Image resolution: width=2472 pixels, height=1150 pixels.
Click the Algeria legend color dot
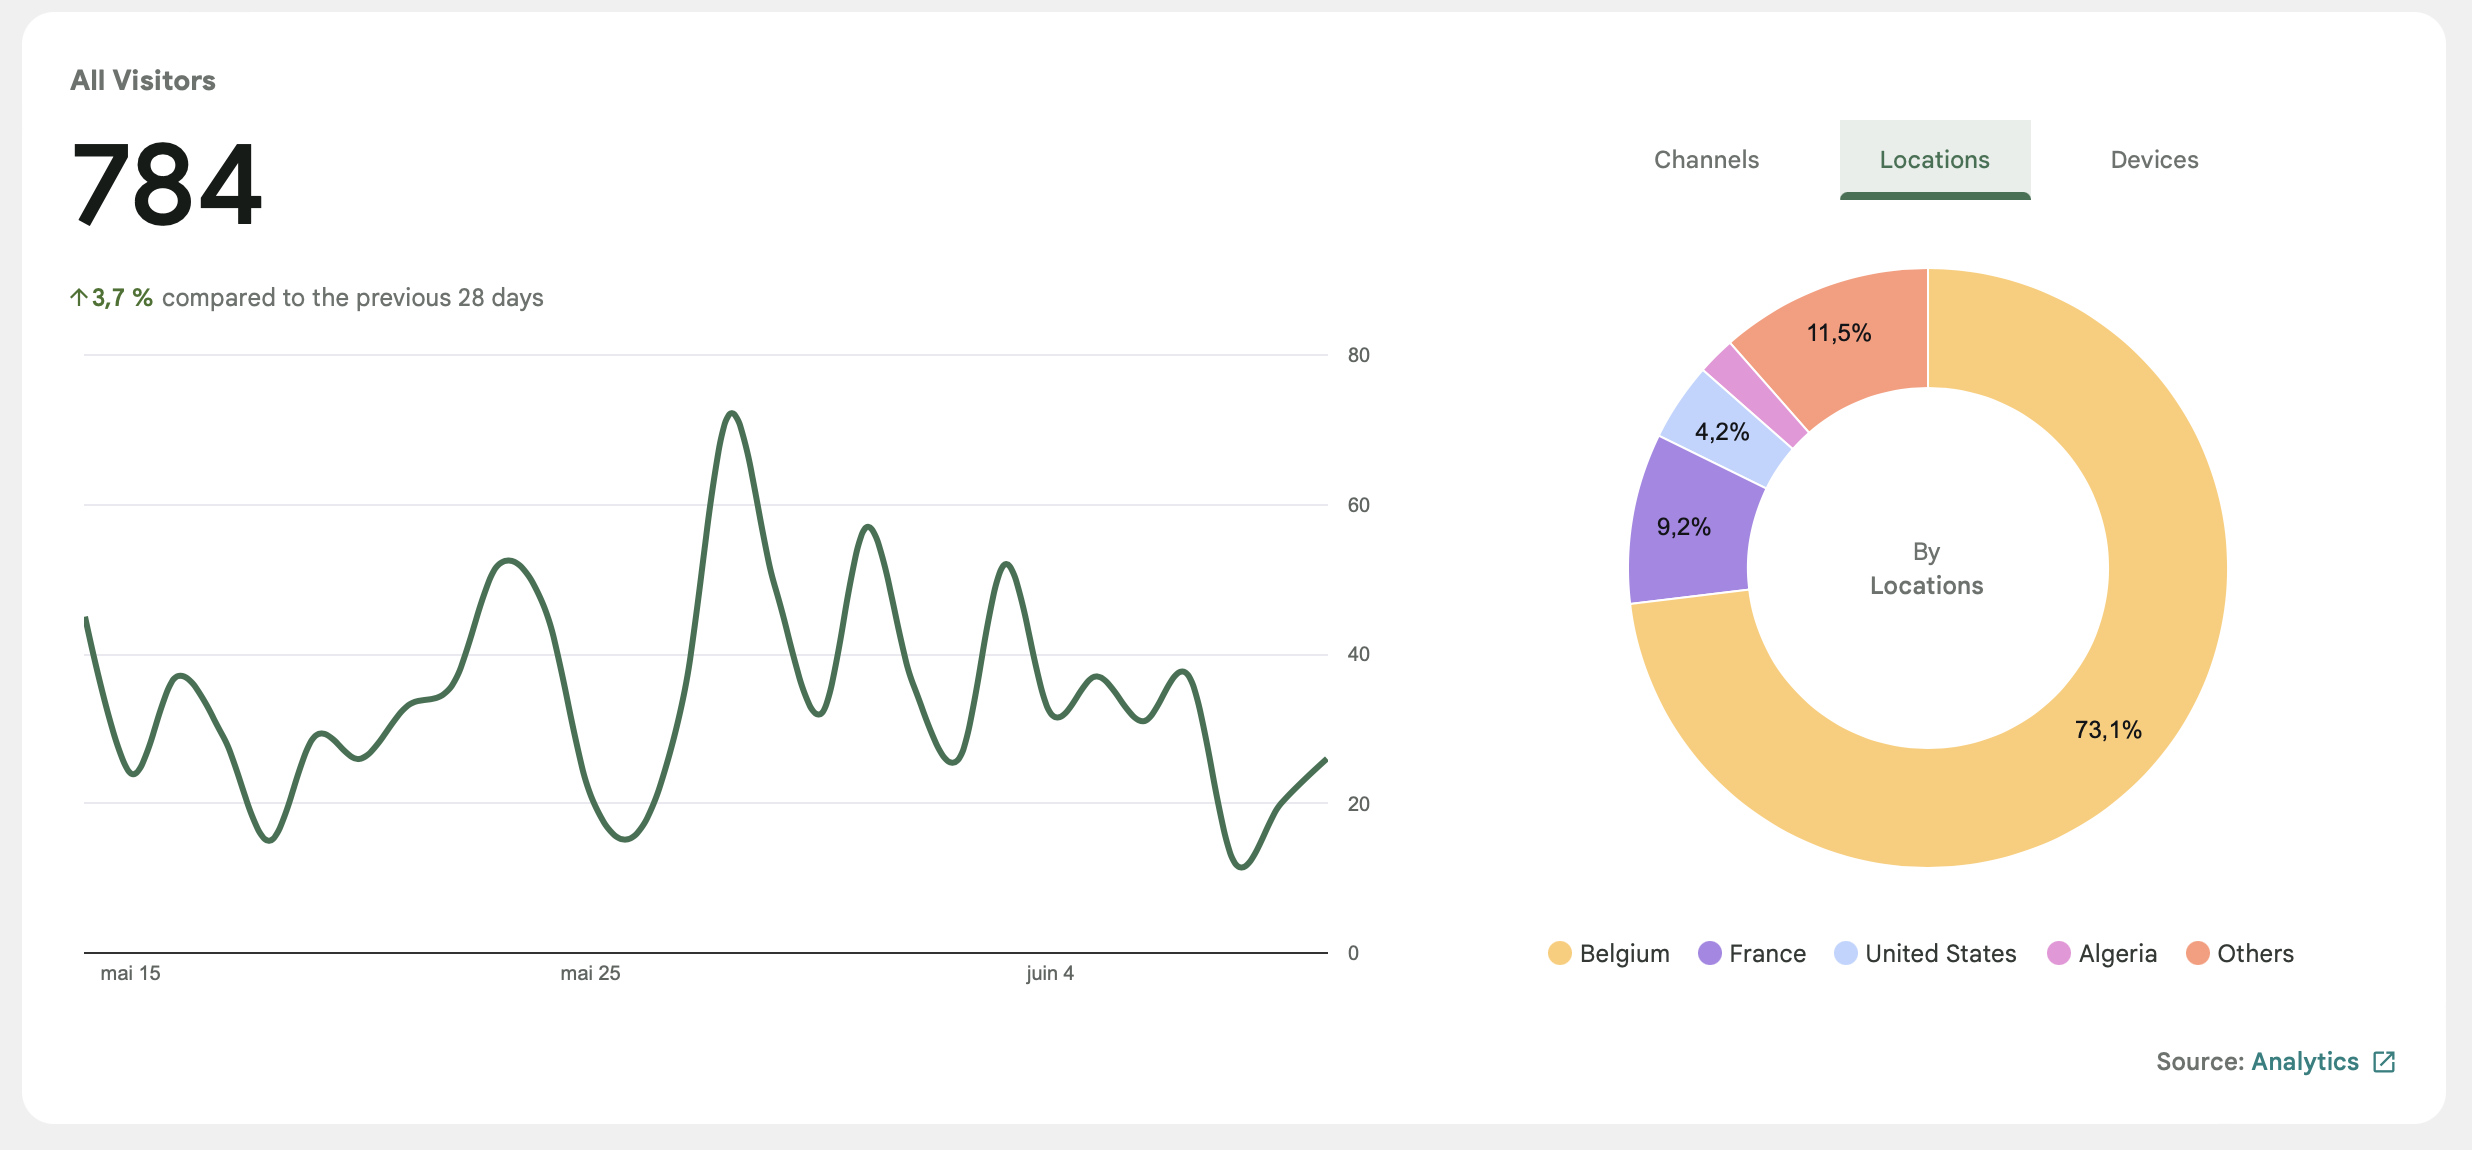tap(2058, 953)
